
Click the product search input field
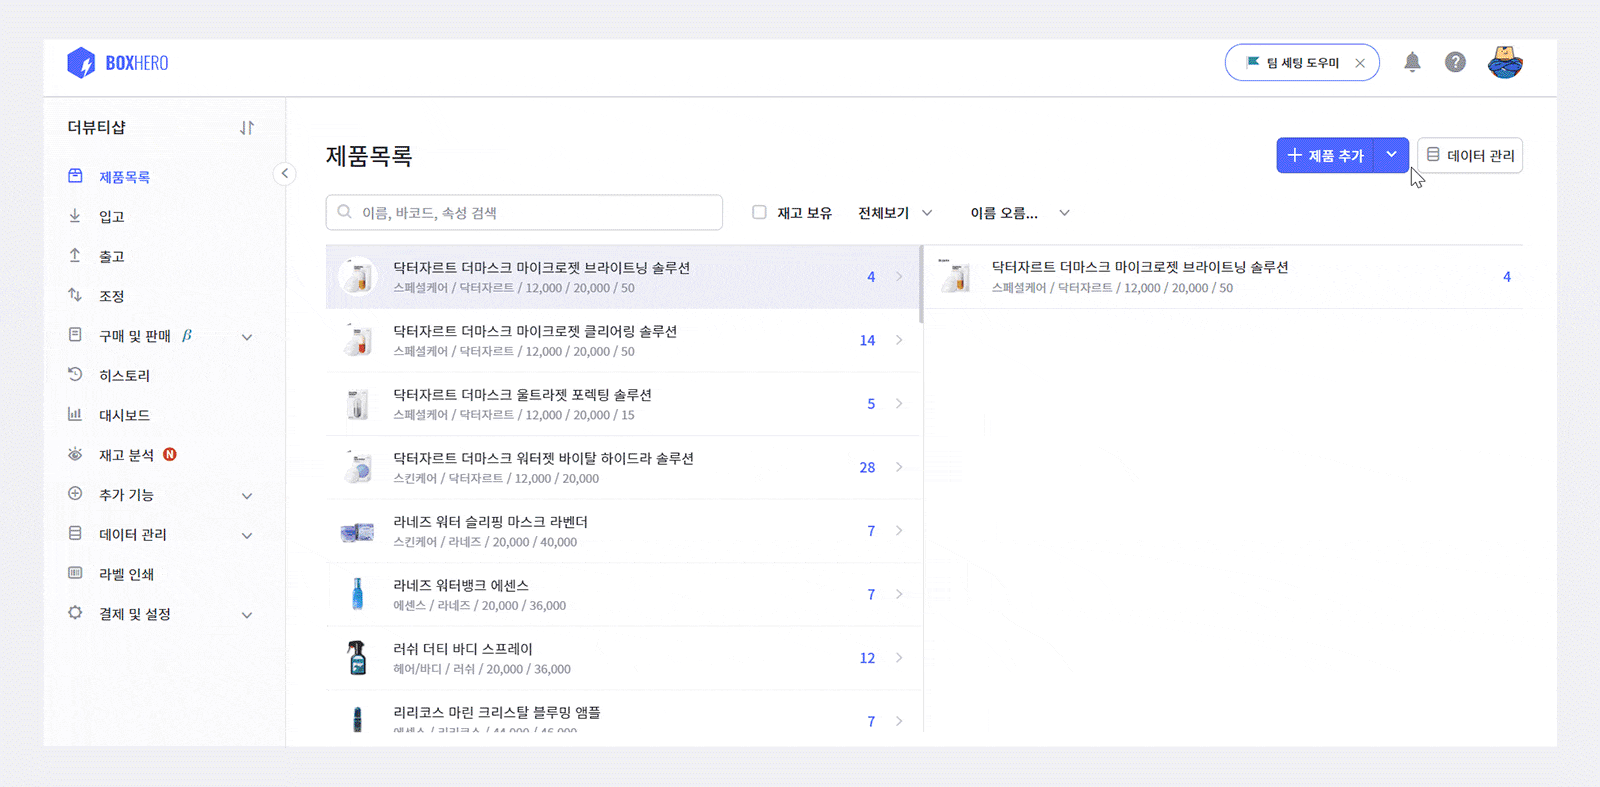524,213
